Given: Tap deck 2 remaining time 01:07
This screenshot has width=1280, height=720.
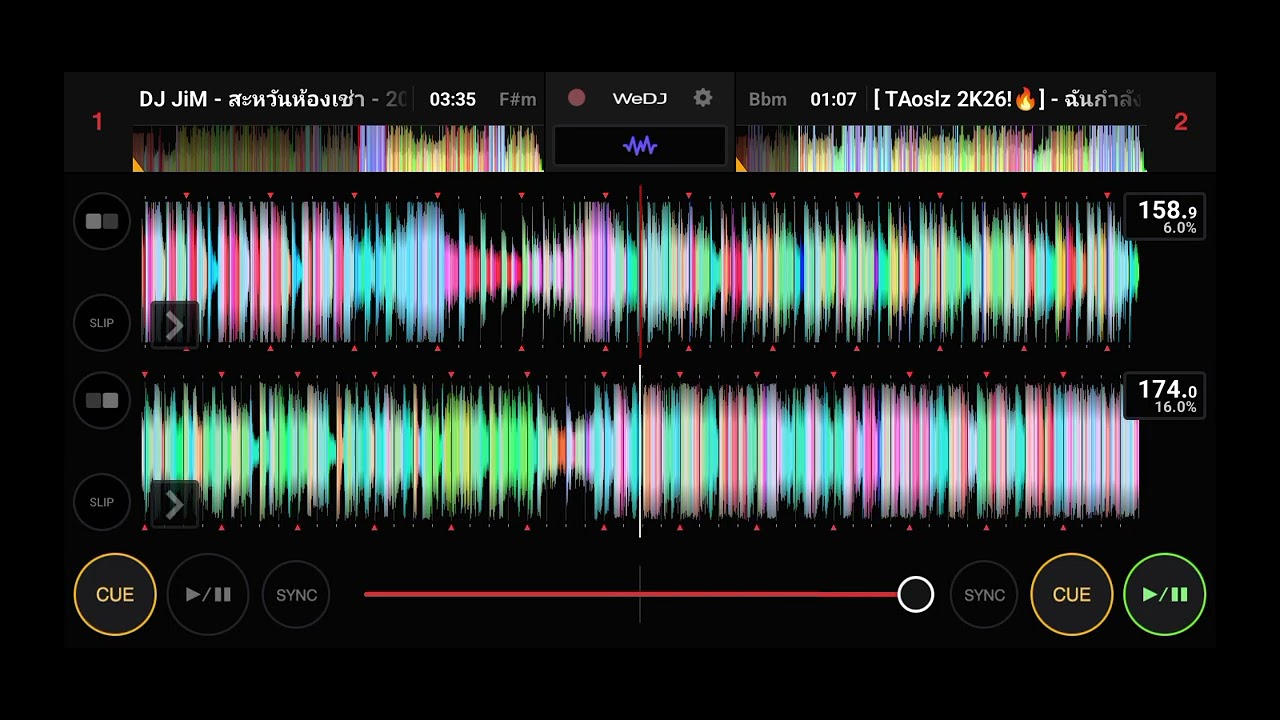Looking at the screenshot, I should [x=833, y=99].
